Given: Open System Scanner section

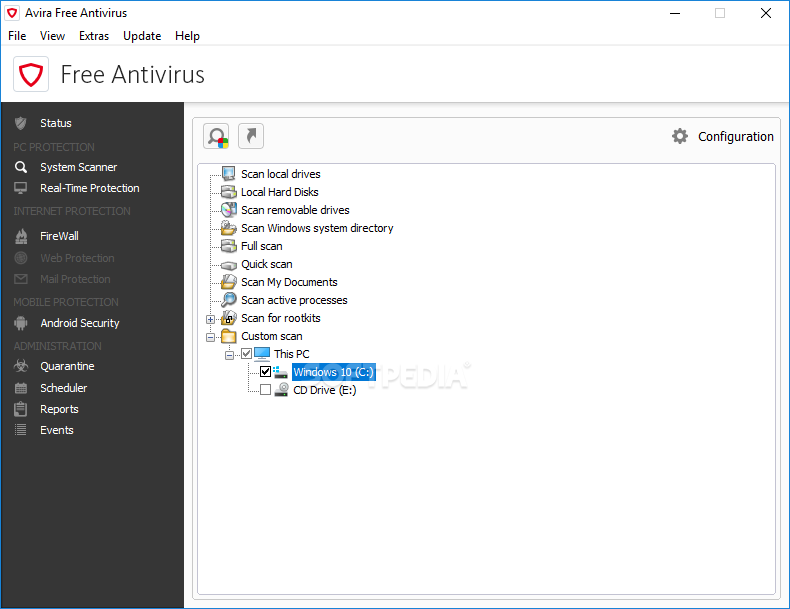Looking at the screenshot, I should click(x=79, y=167).
